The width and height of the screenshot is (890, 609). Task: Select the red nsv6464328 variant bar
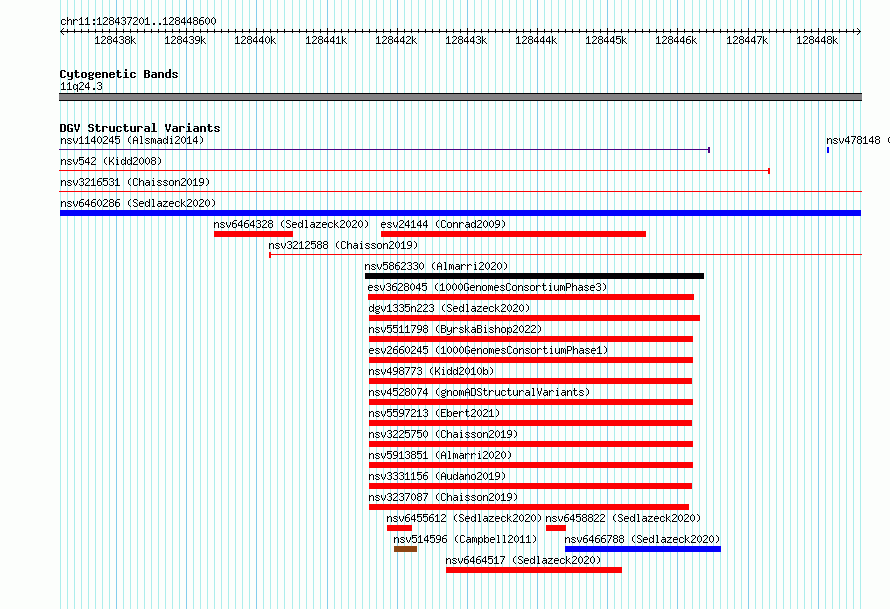coord(253,234)
